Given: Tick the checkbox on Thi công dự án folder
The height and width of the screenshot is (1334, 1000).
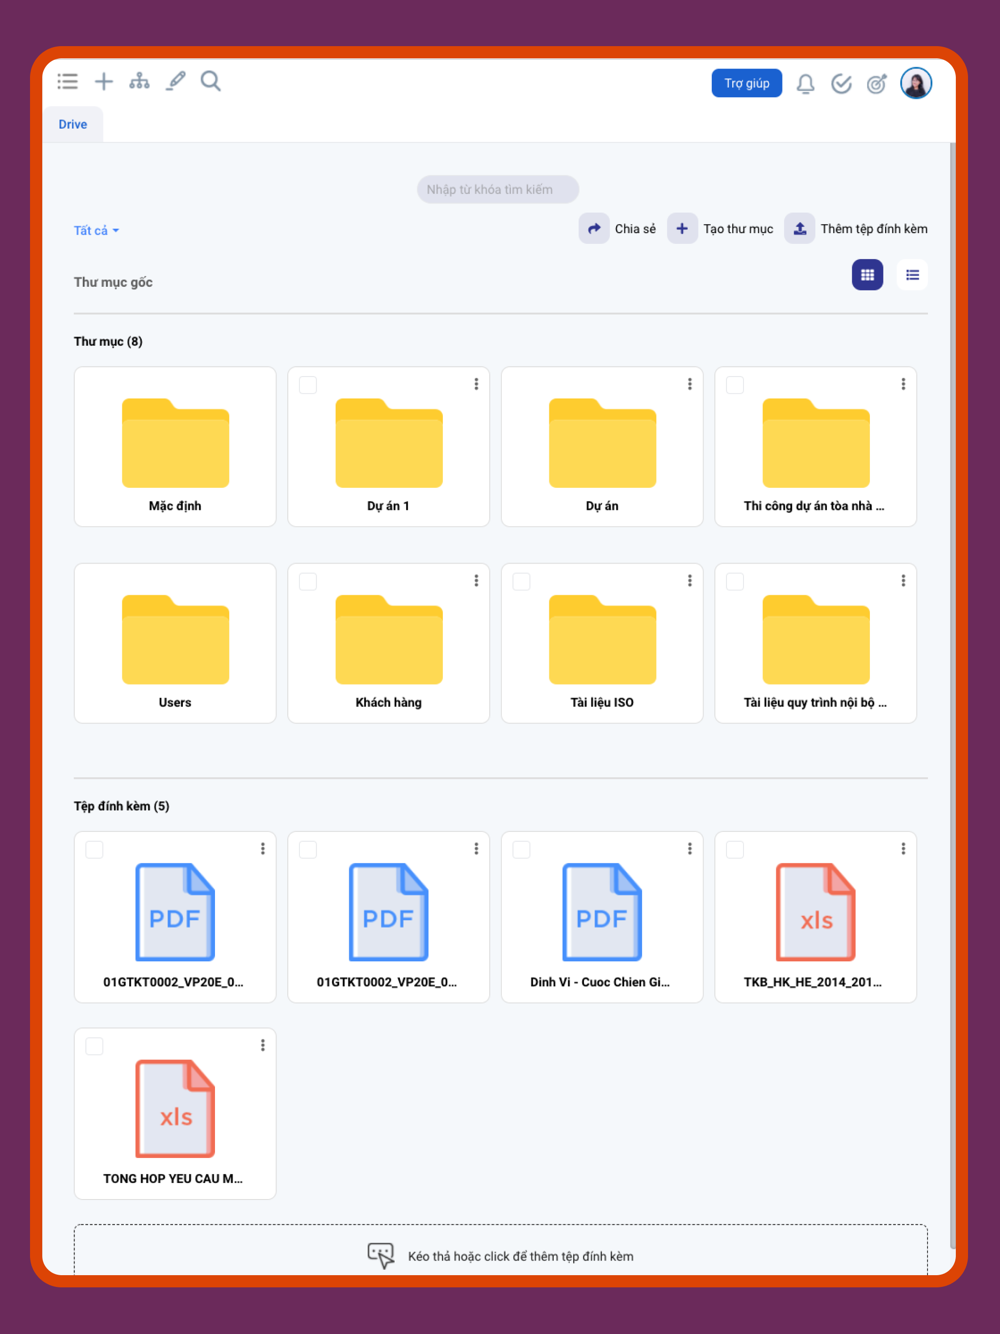Looking at the screenshot, I should click(735, 385).
